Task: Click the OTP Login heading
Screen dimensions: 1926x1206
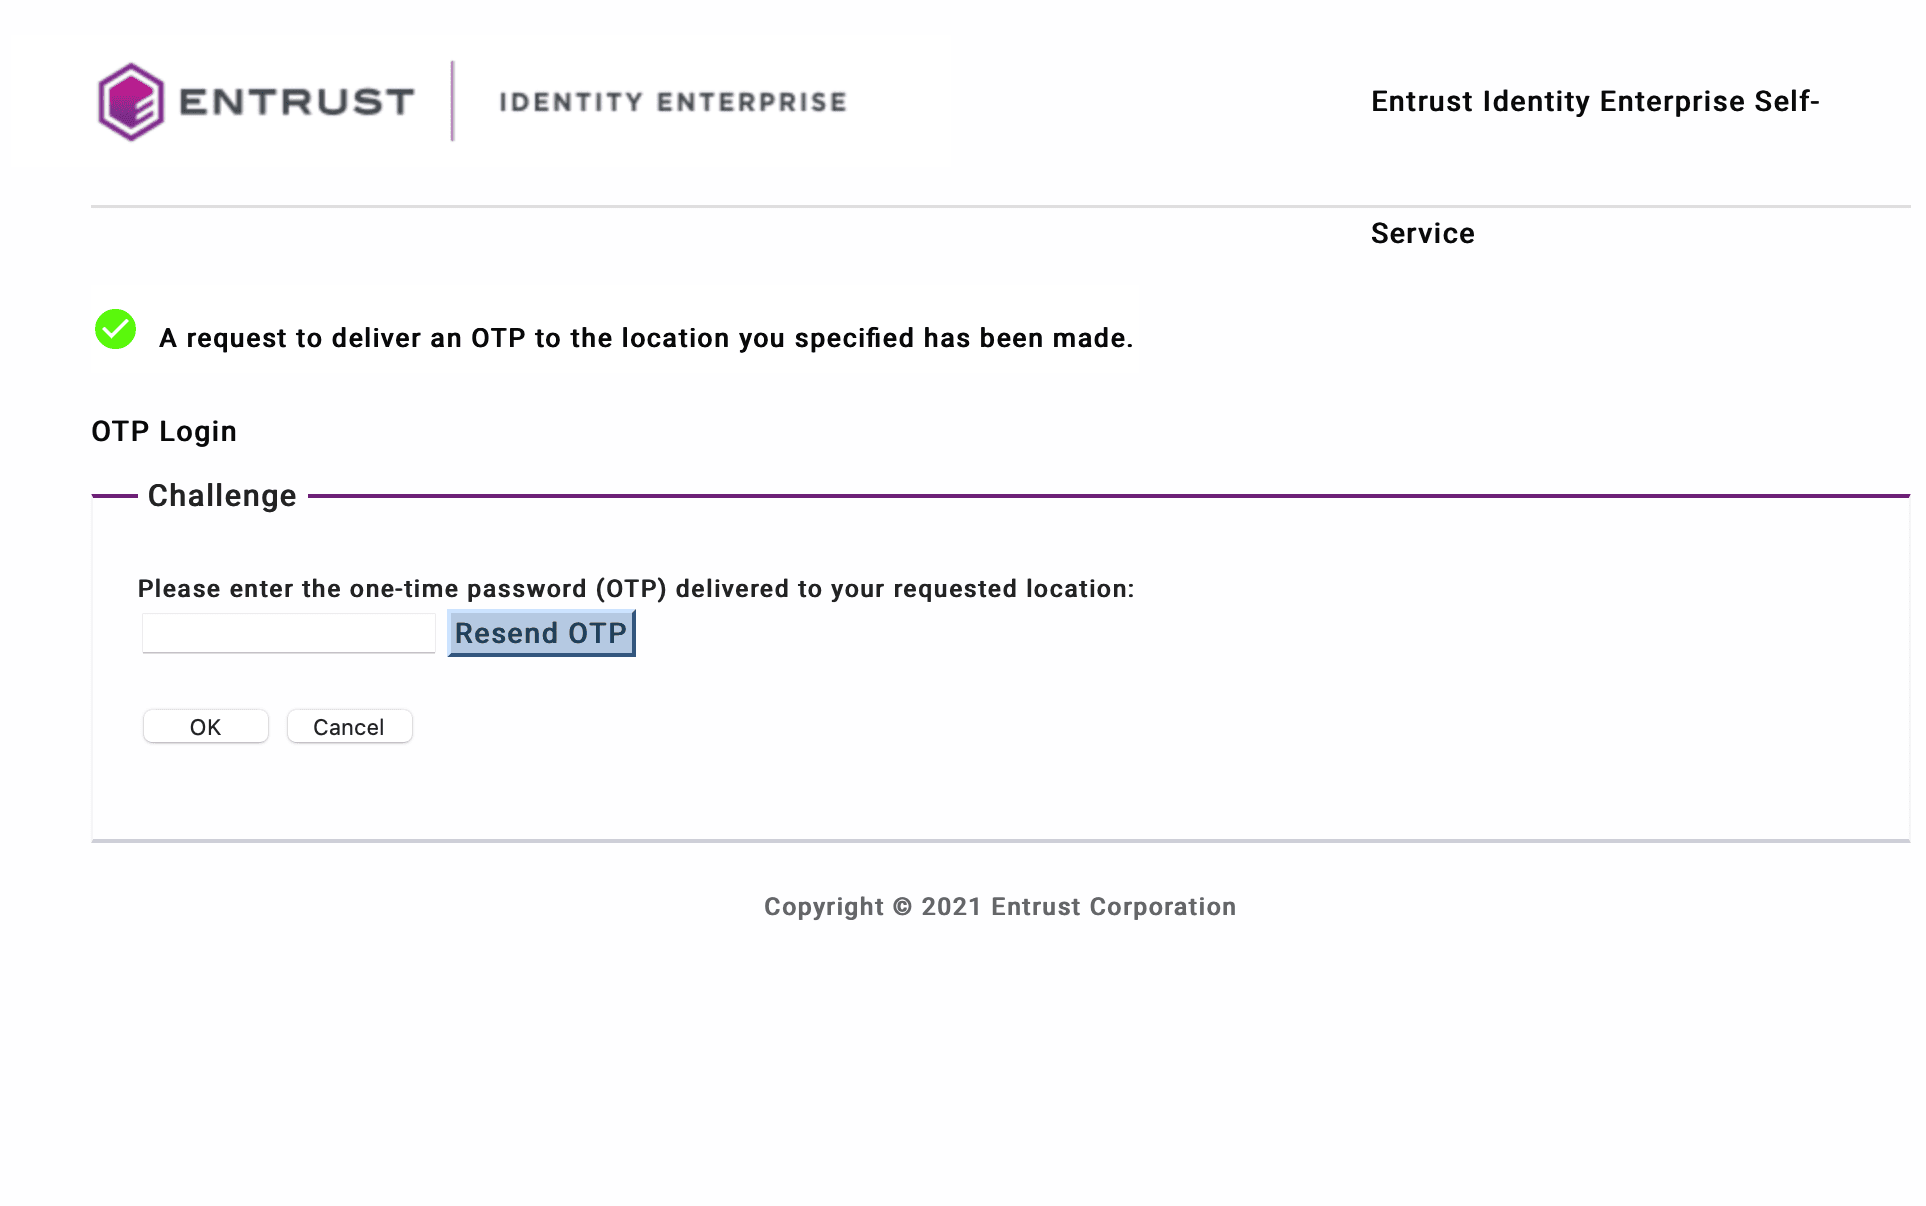Action: tap(164, 431)
